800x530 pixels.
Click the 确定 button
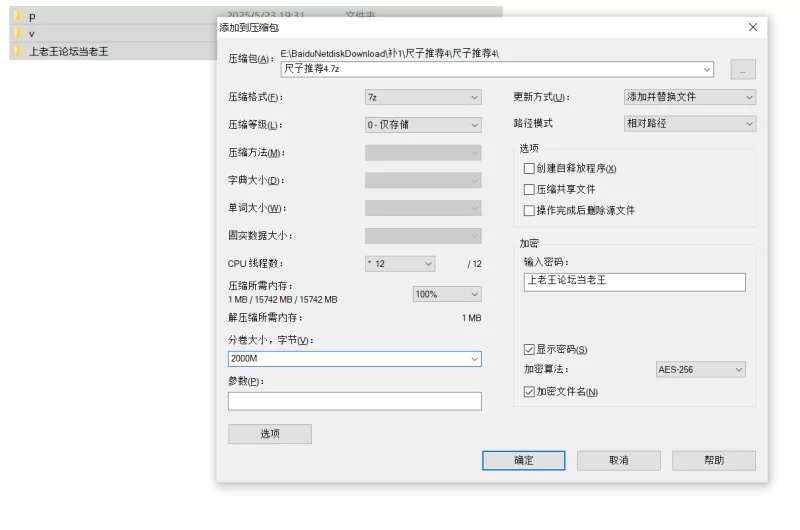pyautogui.click(x=523, y=460)
